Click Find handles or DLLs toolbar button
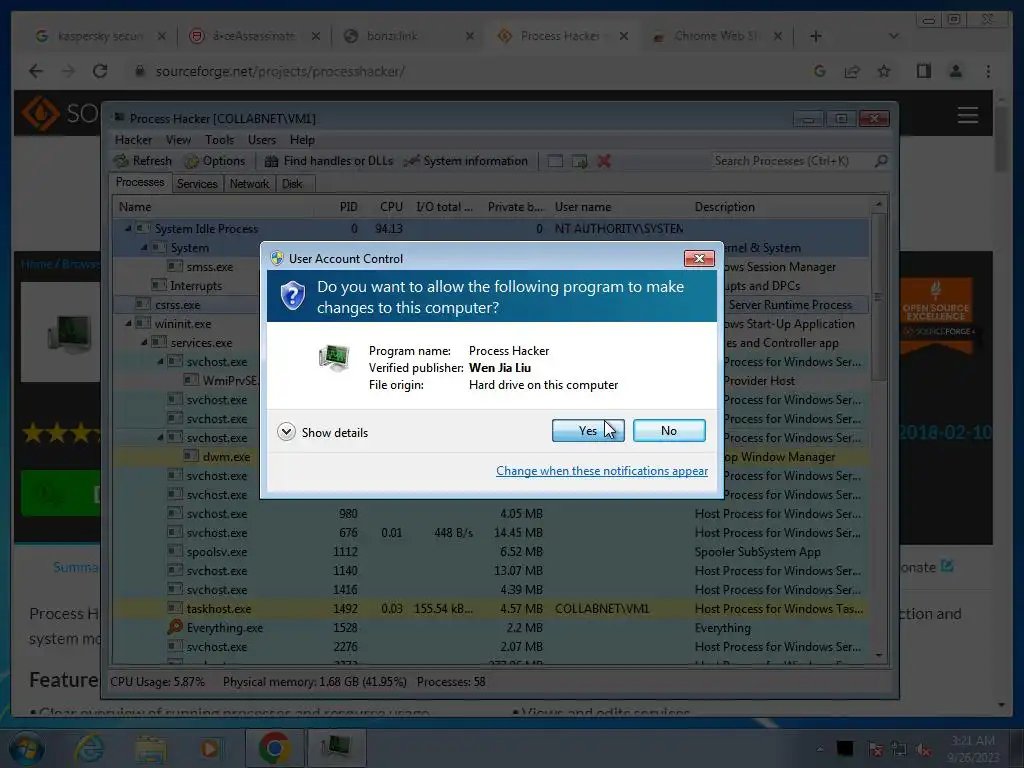Image resolution: width=1024 pixels, height=768 pixels. [328, 161]
